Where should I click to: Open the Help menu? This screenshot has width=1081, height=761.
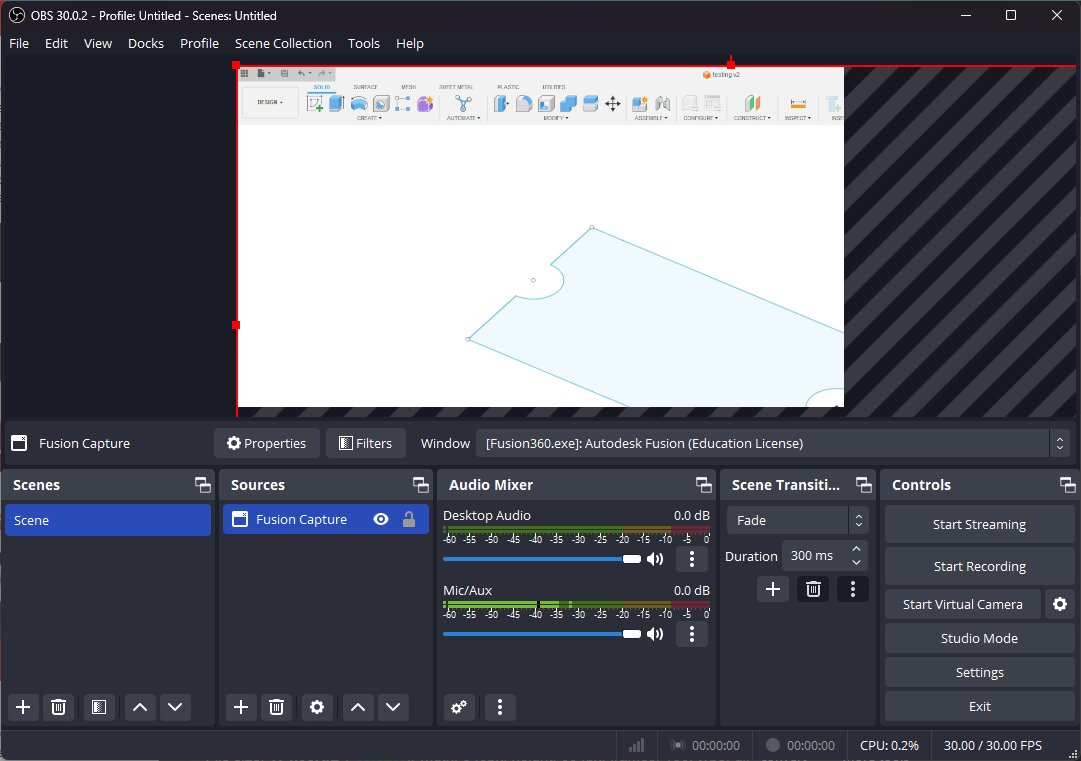tap(410, 43)
